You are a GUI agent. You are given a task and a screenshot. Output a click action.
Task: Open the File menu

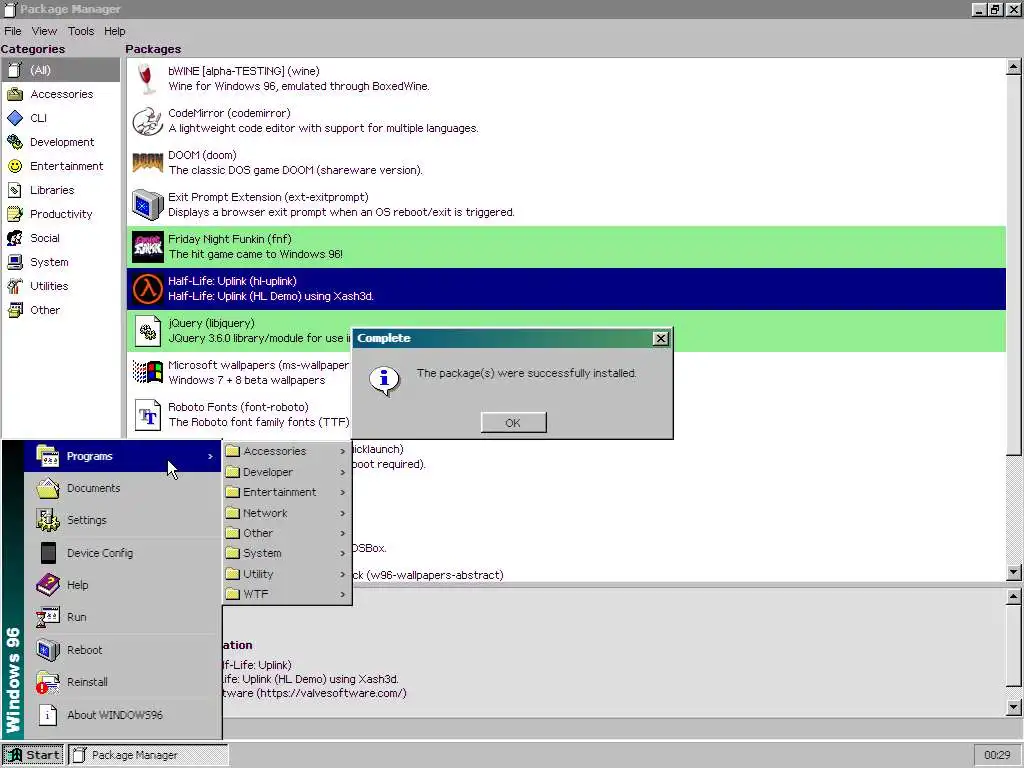(x=12, y=31)
